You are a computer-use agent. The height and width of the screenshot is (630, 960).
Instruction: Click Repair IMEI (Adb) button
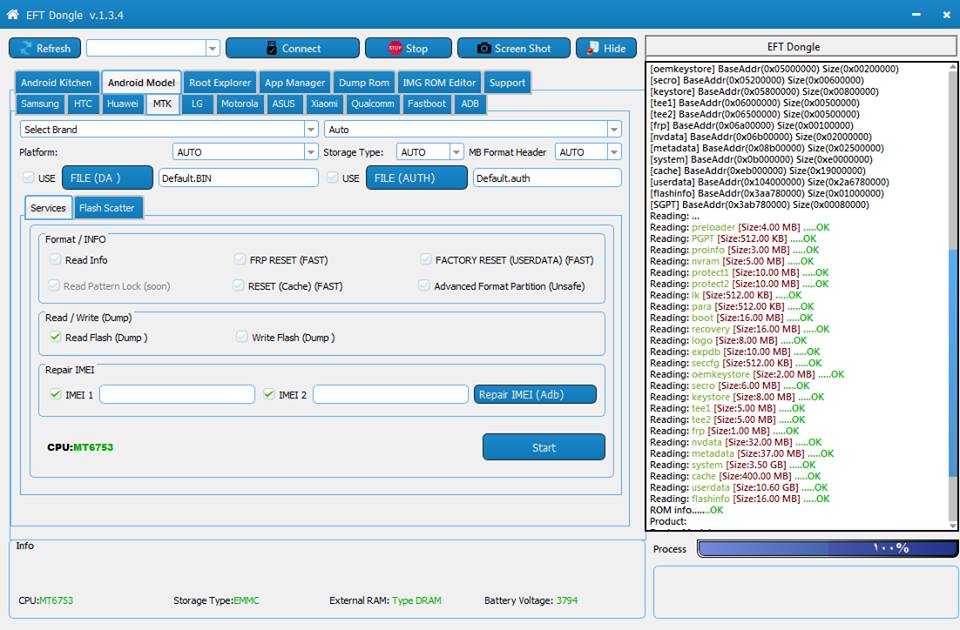(535, 394)
